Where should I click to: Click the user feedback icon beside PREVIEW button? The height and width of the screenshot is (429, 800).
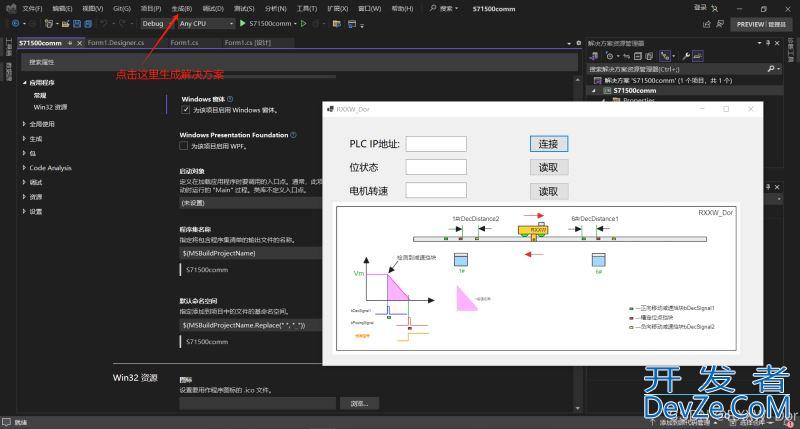tap(720, 24)
